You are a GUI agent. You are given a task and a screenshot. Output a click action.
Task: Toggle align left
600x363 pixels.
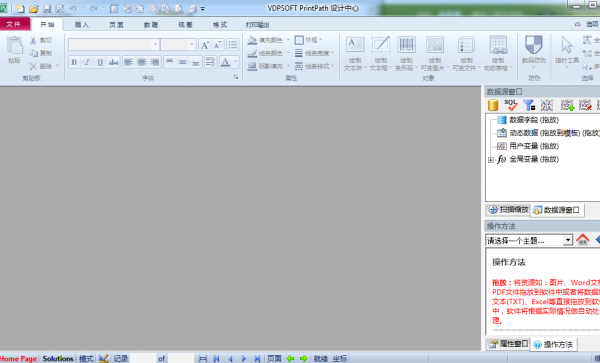pyautogui.click(x=129, y=62)
